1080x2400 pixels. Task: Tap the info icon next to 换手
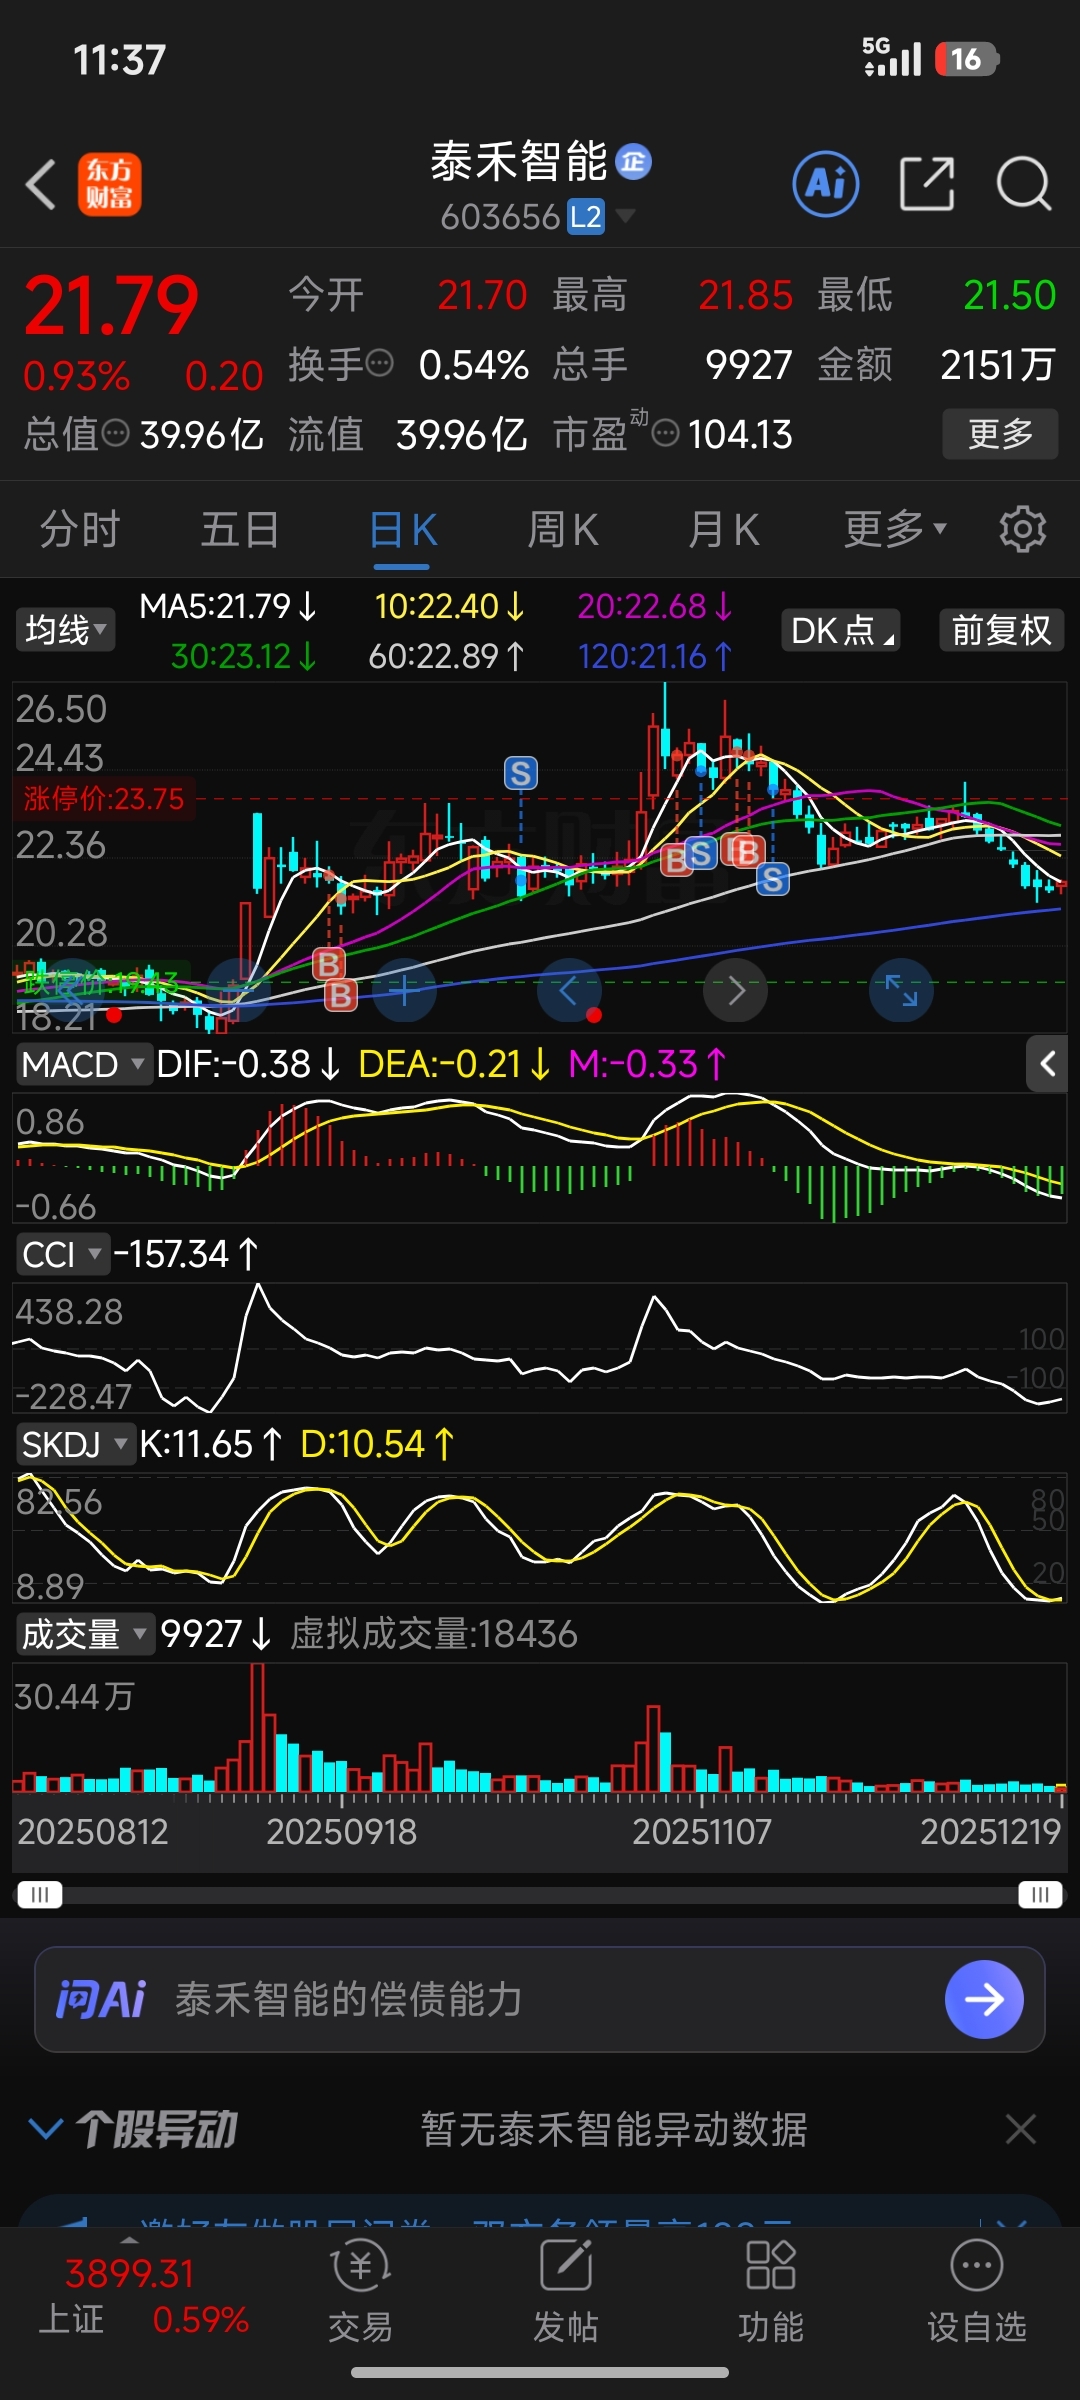pyautogui.click(x=379, y=363)
